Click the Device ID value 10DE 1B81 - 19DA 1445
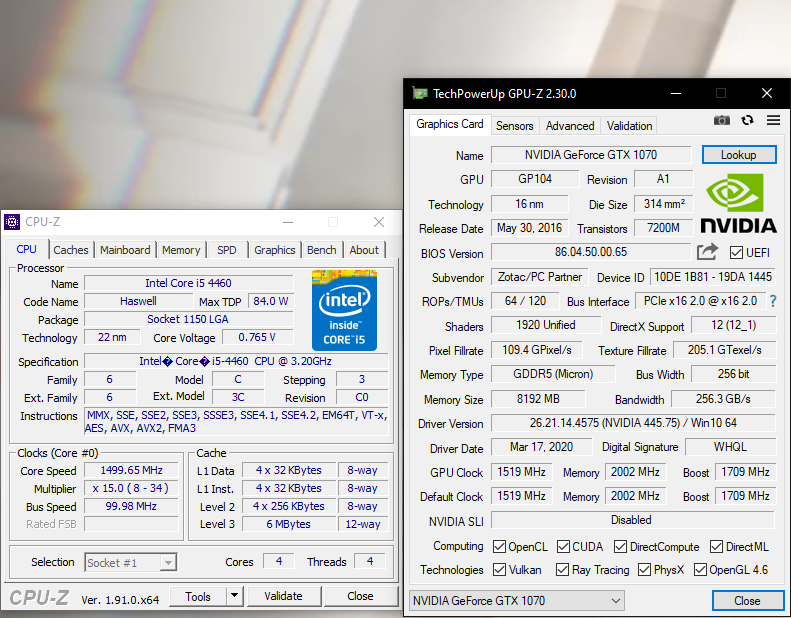The image size is (791, 618). pyautogui.click(x=713, y=276)
